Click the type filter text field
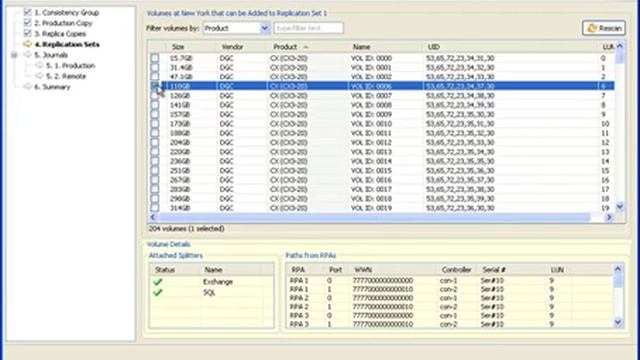 (x=308, y=28)
